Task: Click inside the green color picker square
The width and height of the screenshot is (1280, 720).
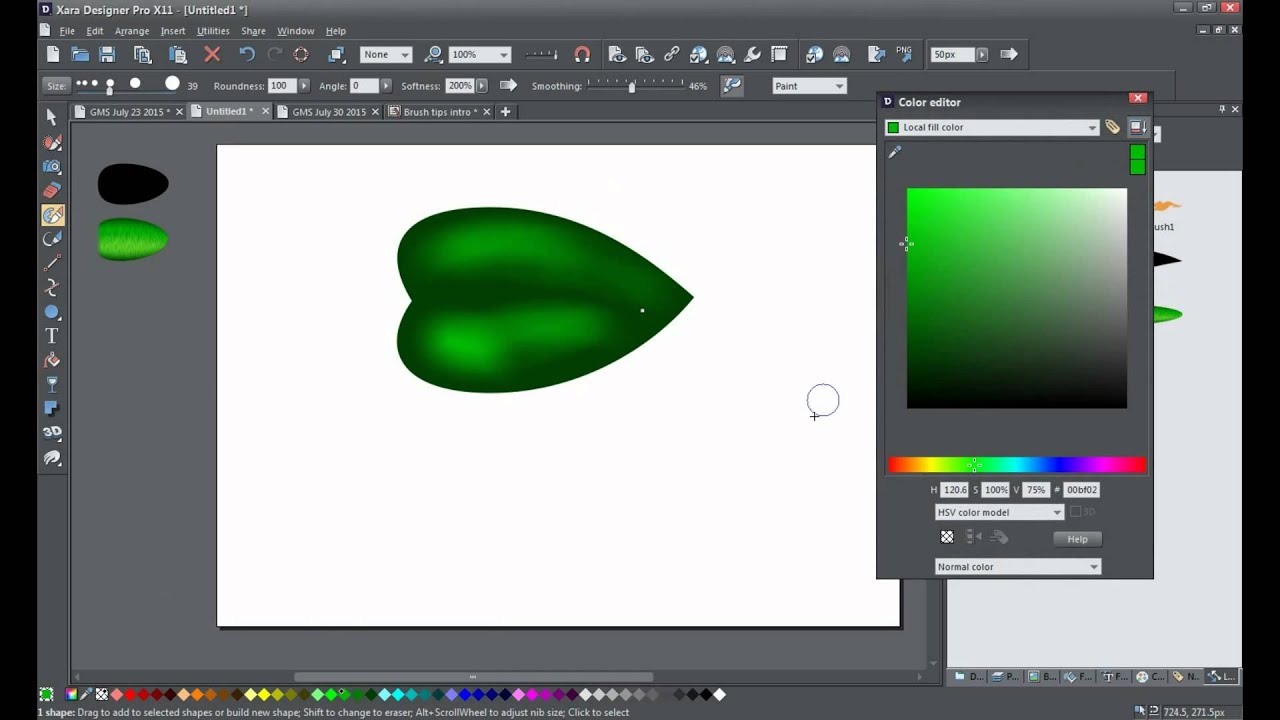Action: tap(1017, 298)
